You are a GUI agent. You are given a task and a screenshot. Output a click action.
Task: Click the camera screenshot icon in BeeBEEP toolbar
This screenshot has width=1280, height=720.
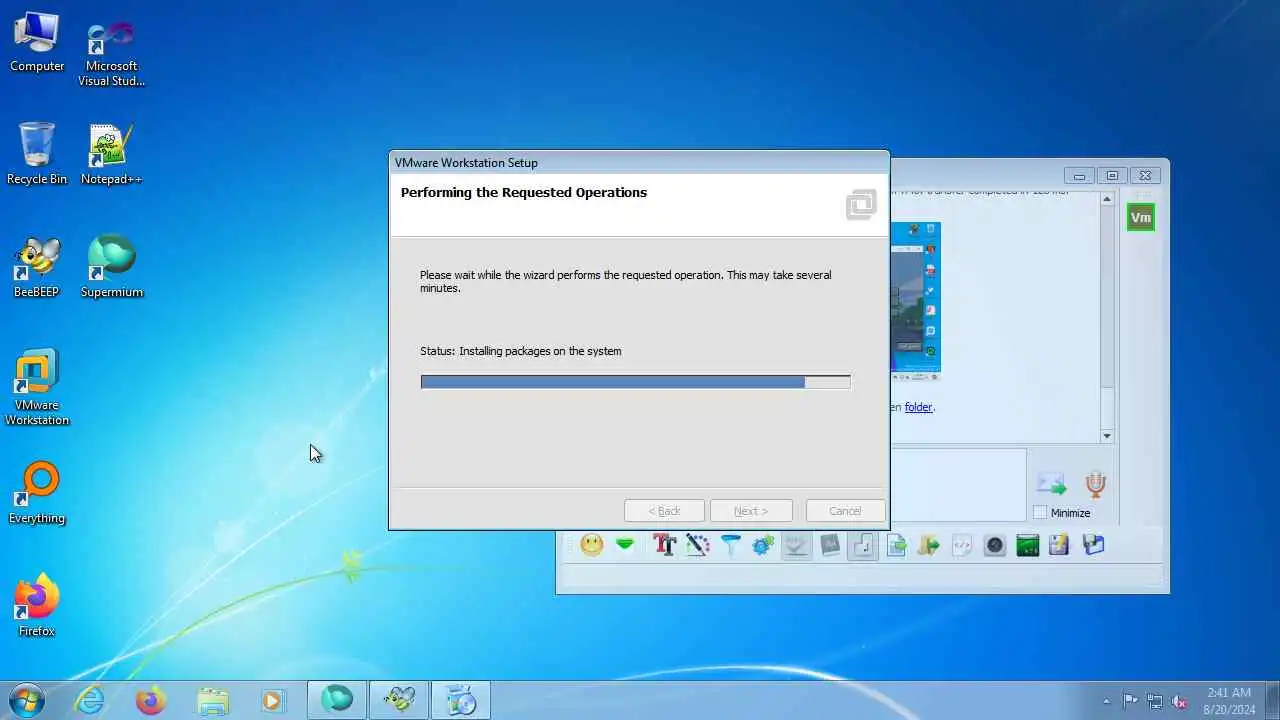point(995,545)
